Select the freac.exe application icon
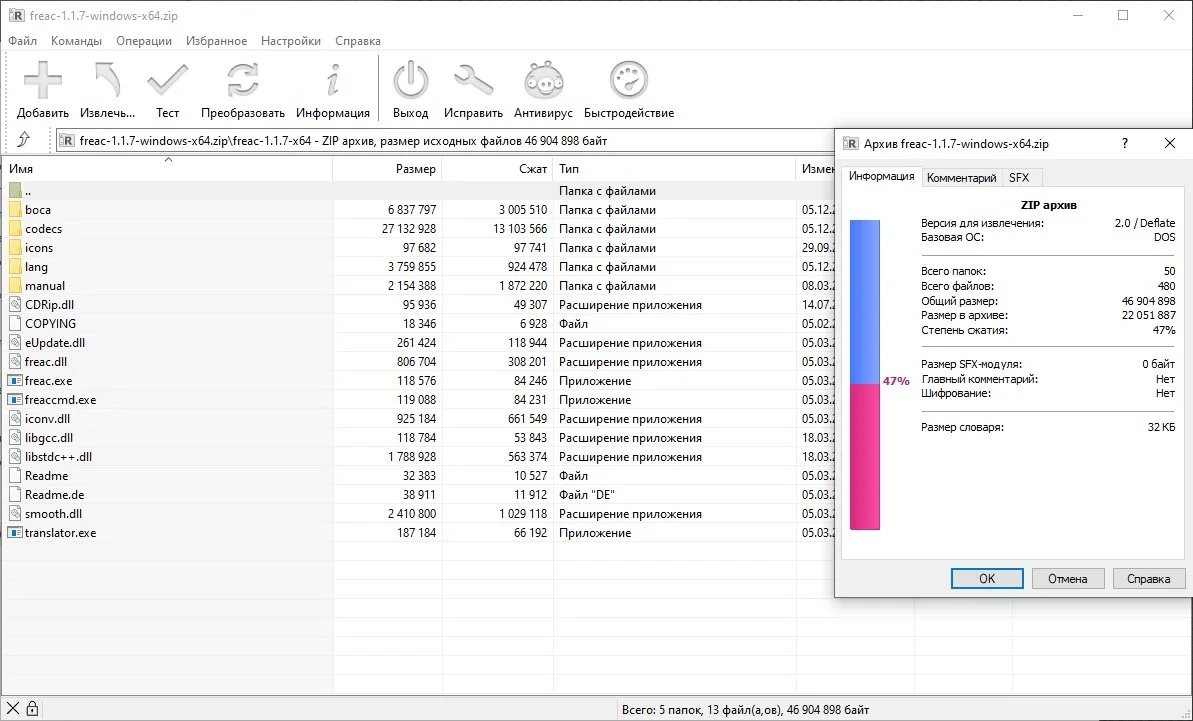 click(x=15, y=380)
